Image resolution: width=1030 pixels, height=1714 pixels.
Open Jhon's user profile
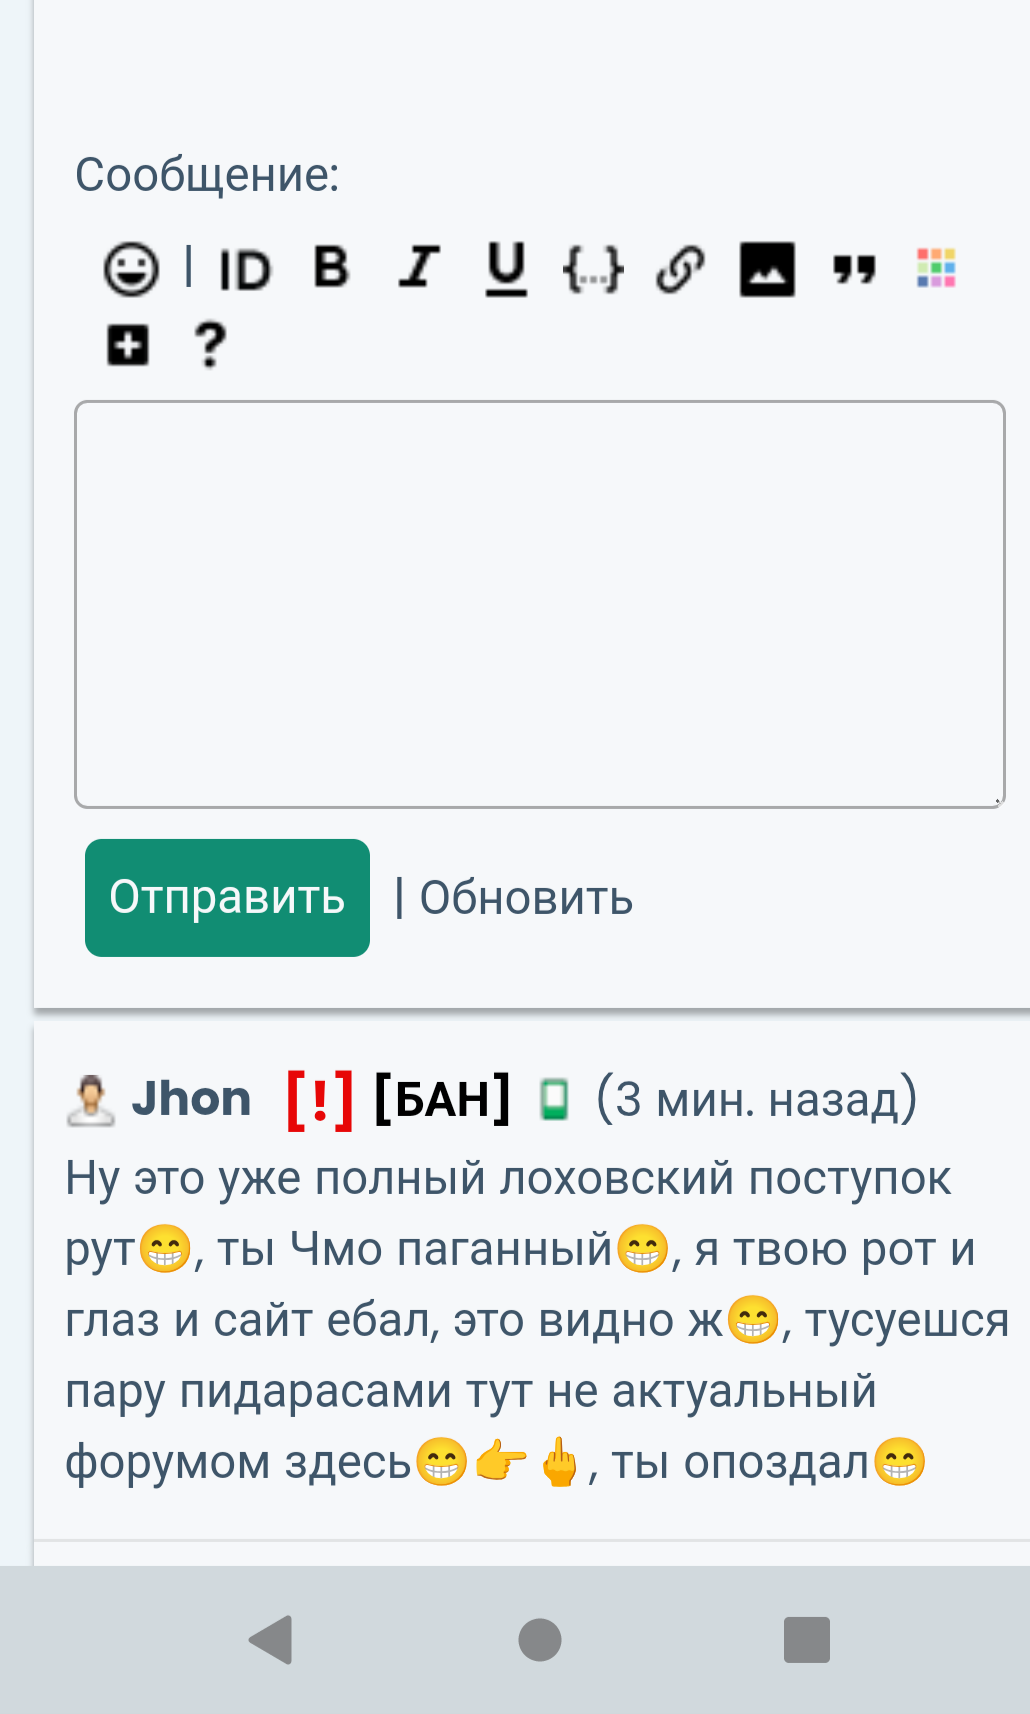click(191, 1099)
